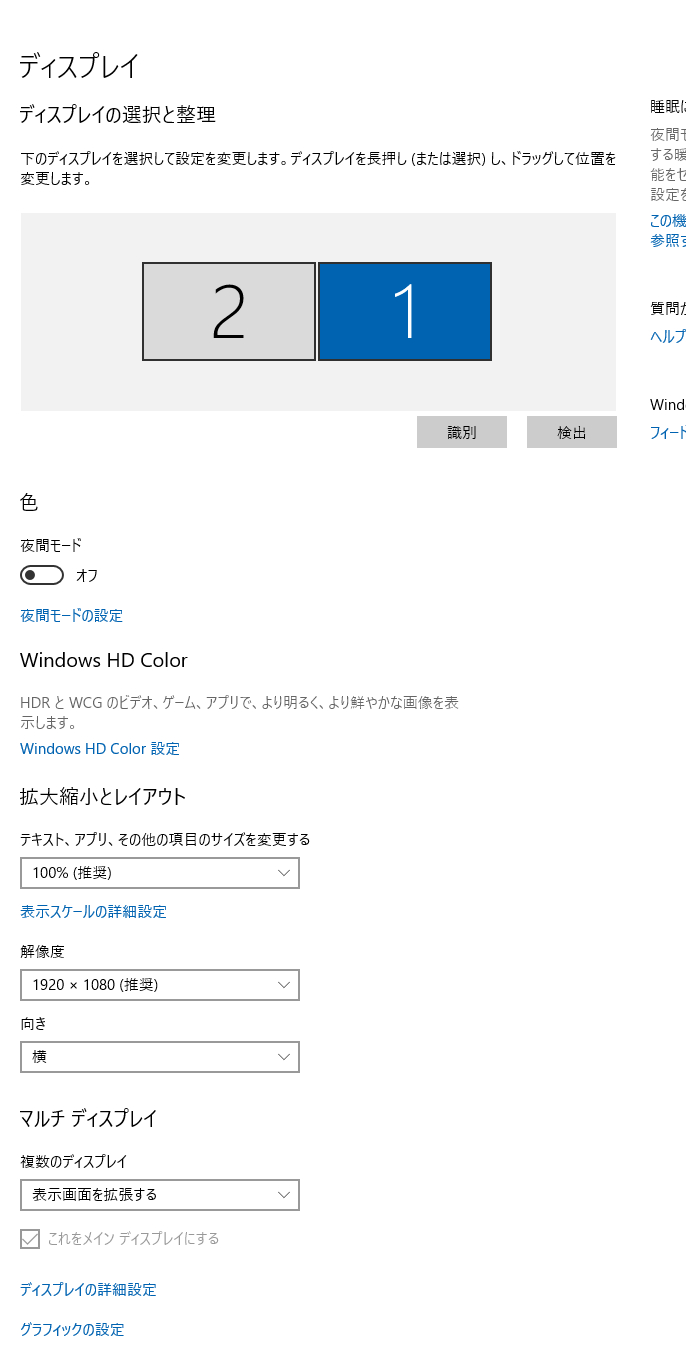Toggle the これをメイン ディスプレイにする checkbox

click(x=30, y=1239)
